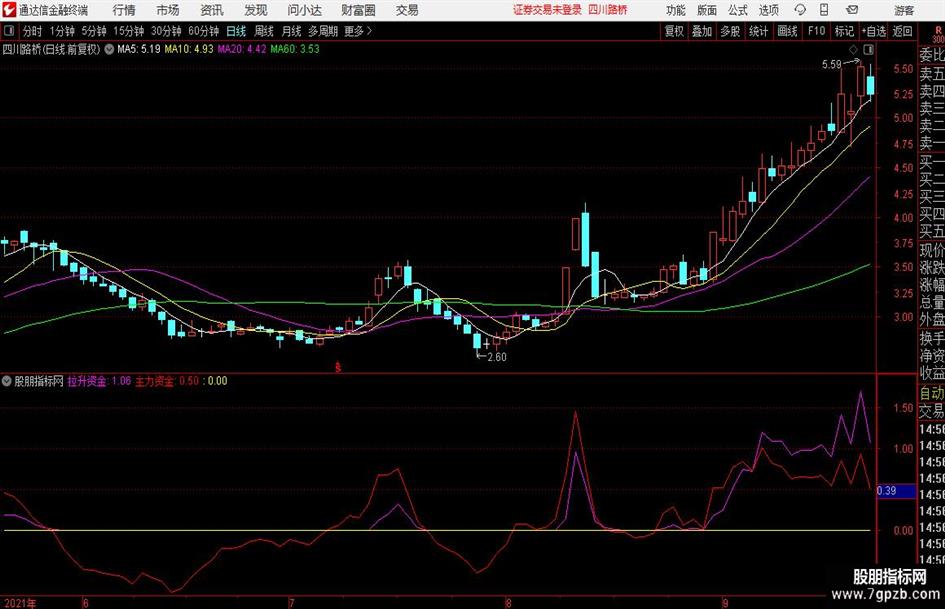Screen dimensions: 945x609
Task: Open the 交易 menu
Action: (x=407, y=10)
